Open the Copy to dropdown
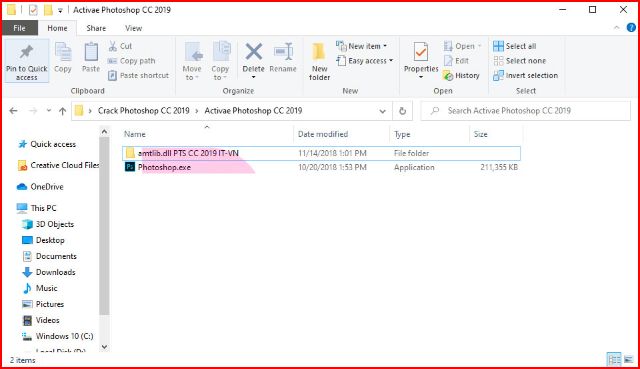 (x=220, y=61)
